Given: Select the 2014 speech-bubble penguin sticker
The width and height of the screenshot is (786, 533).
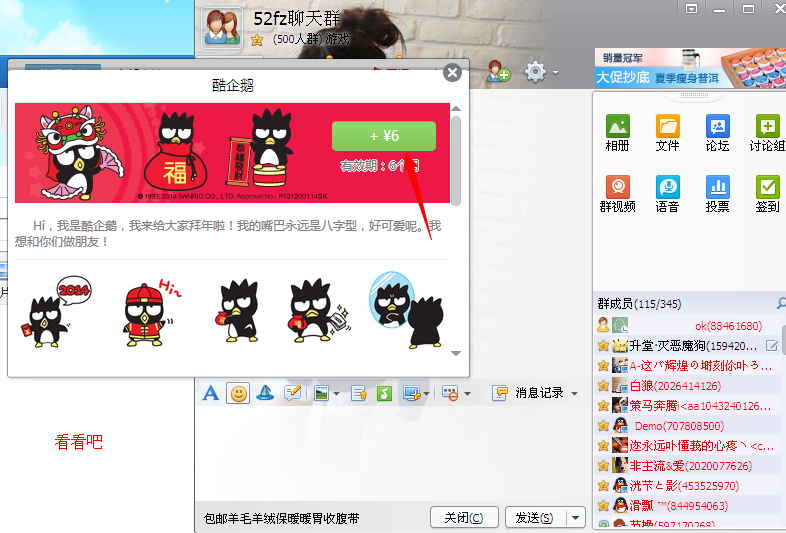Looking at the screenshot, I should [x=56, y=312].
